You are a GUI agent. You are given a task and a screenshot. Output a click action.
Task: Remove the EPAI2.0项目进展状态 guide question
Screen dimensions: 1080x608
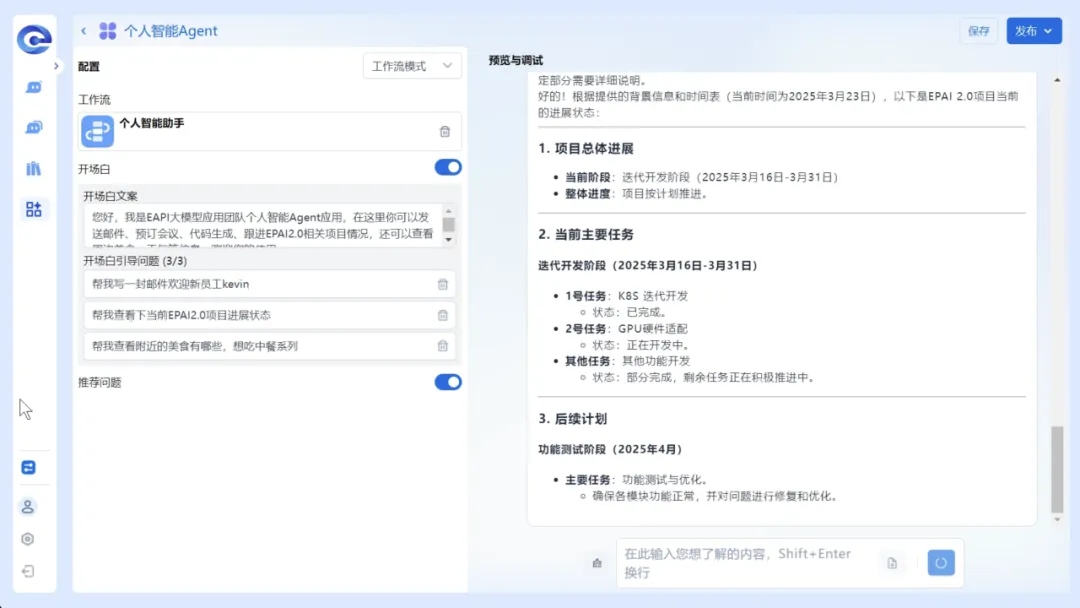tap(442, 315)
